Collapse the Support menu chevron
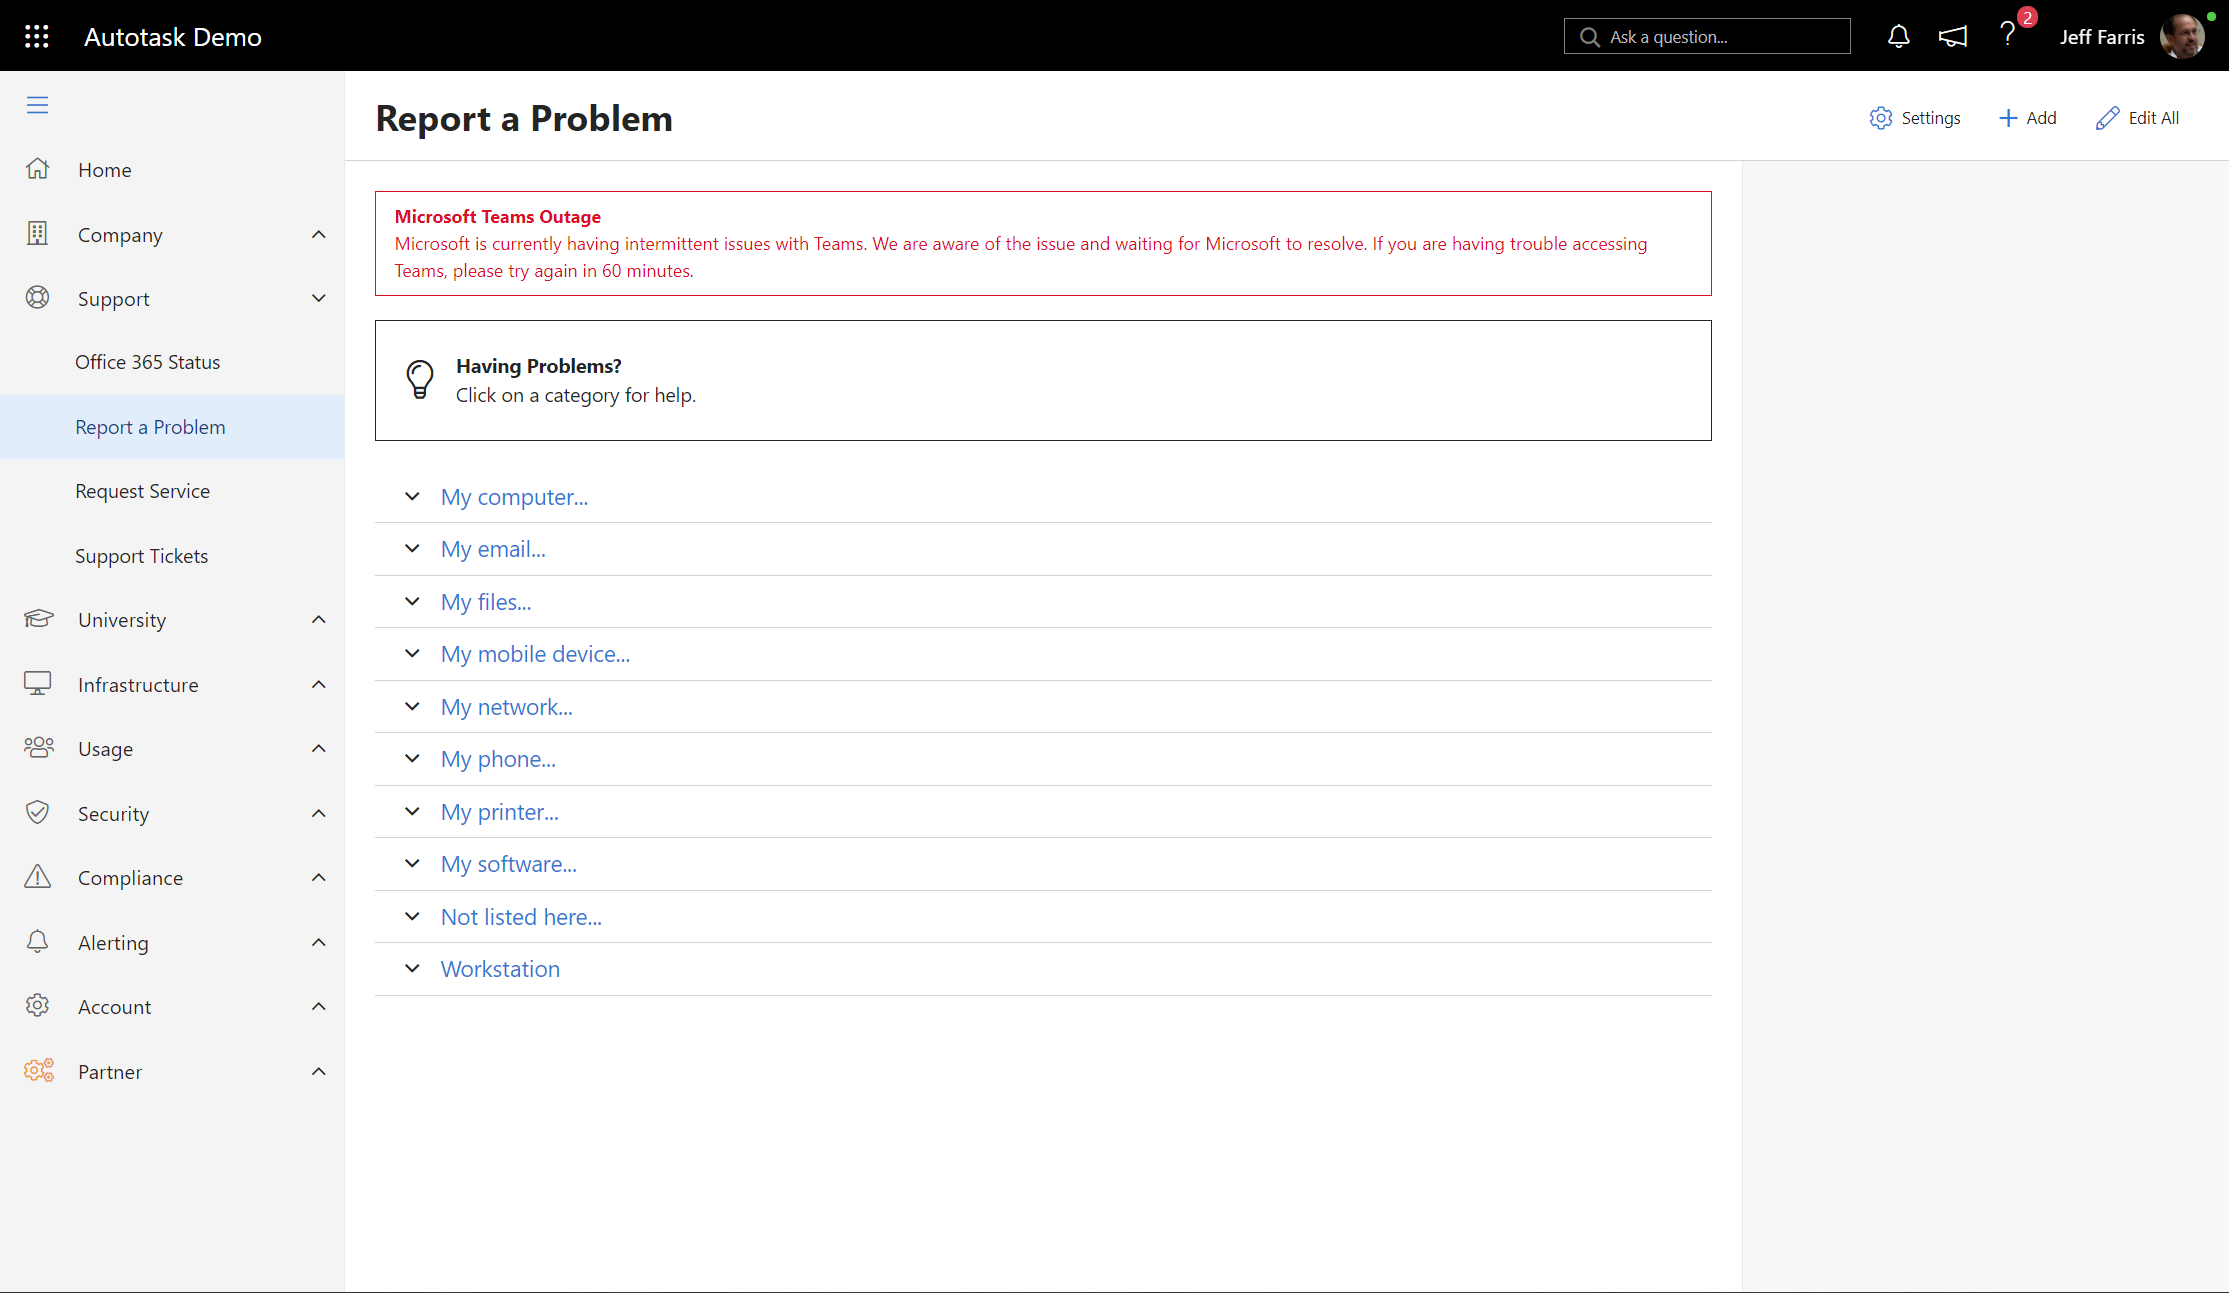 tap(319, 298)
